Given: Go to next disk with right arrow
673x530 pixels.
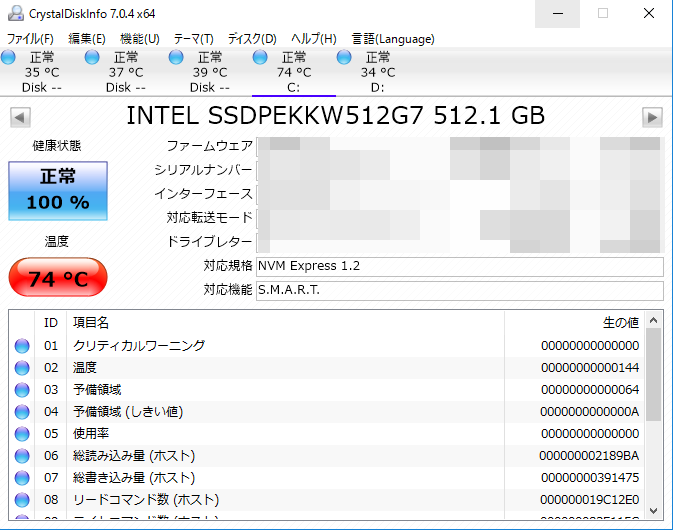Looking at the screenshot, I should [652, 117].
